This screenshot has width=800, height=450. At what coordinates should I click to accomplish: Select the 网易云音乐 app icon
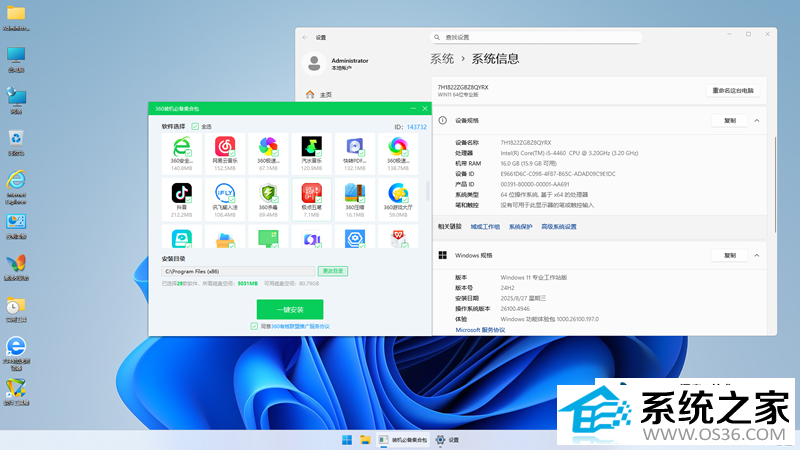[225, 146]
